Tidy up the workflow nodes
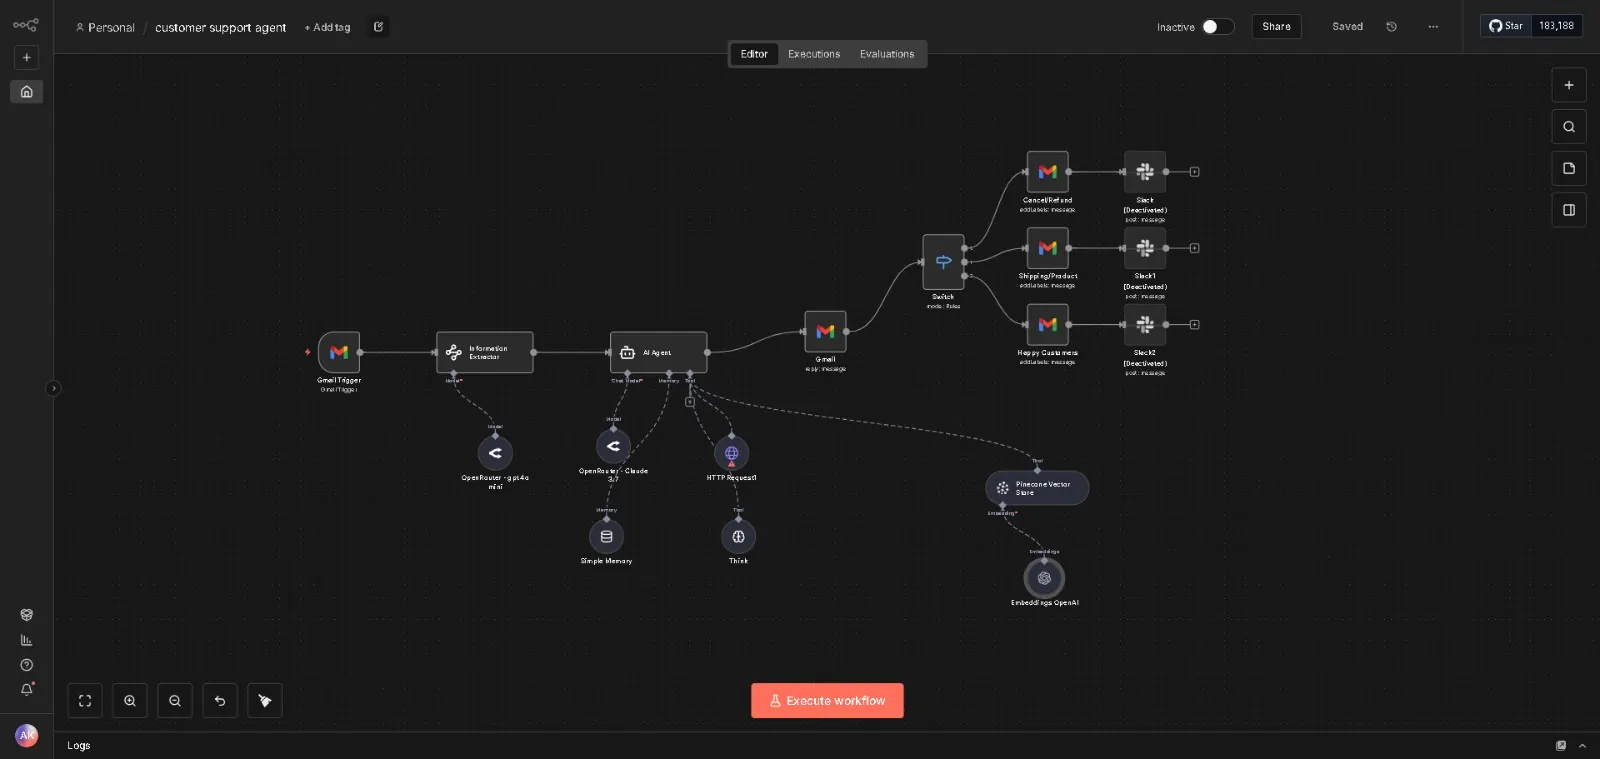Image resolution: width=1600 pixels, height=759 pixels. (x=265, y=701)
